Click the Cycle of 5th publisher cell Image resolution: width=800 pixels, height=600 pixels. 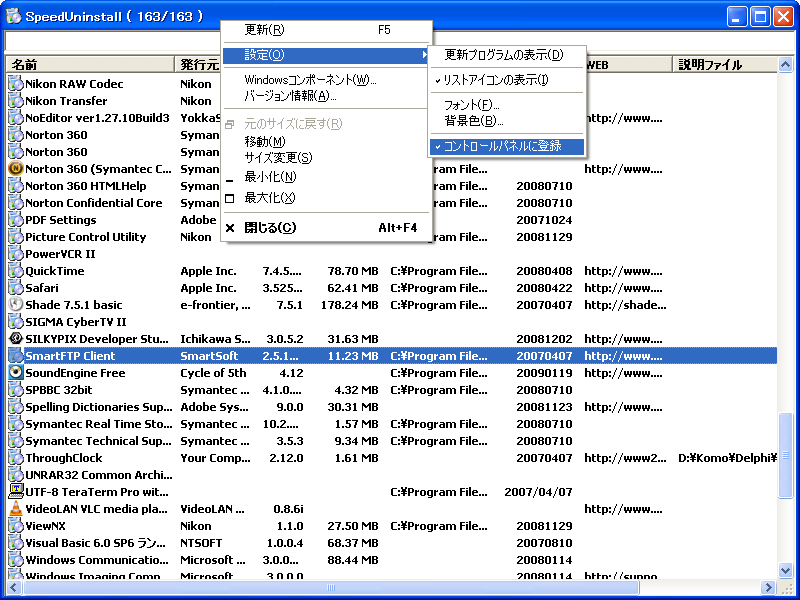(213, 373)
